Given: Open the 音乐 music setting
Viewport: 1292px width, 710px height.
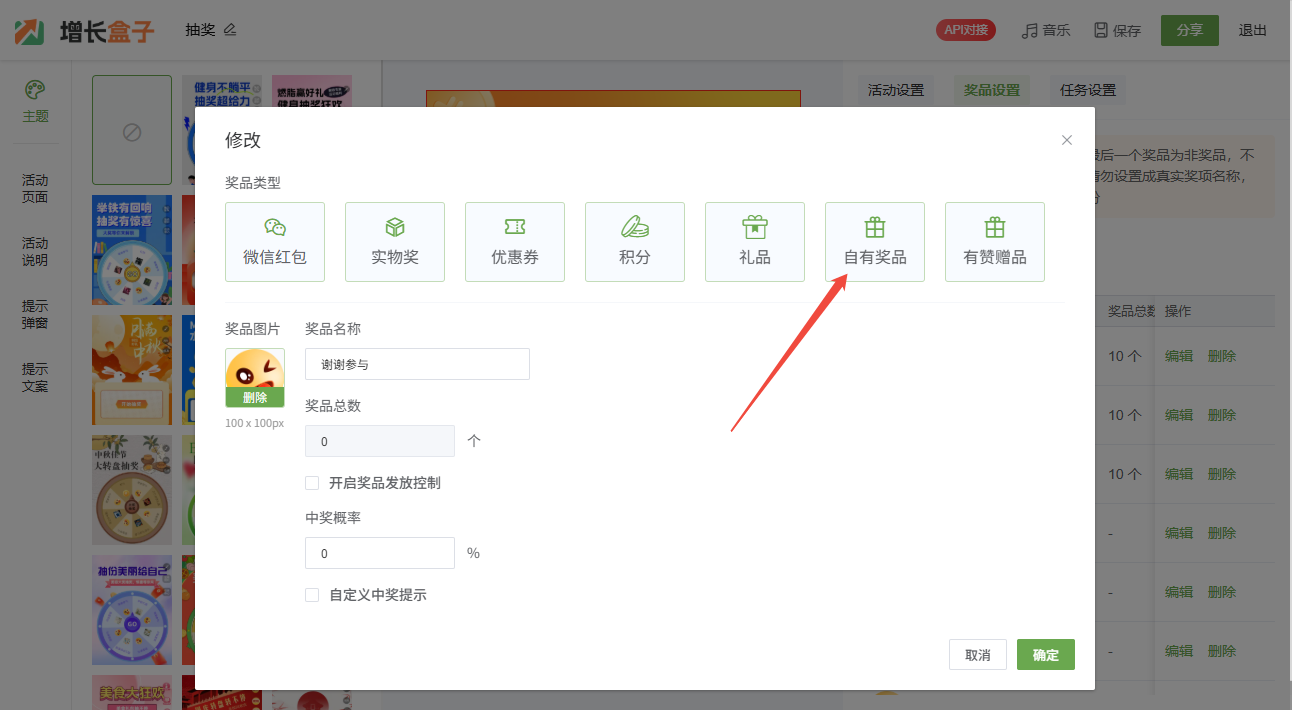Looking at the screenshot, I should point(1046,30).
